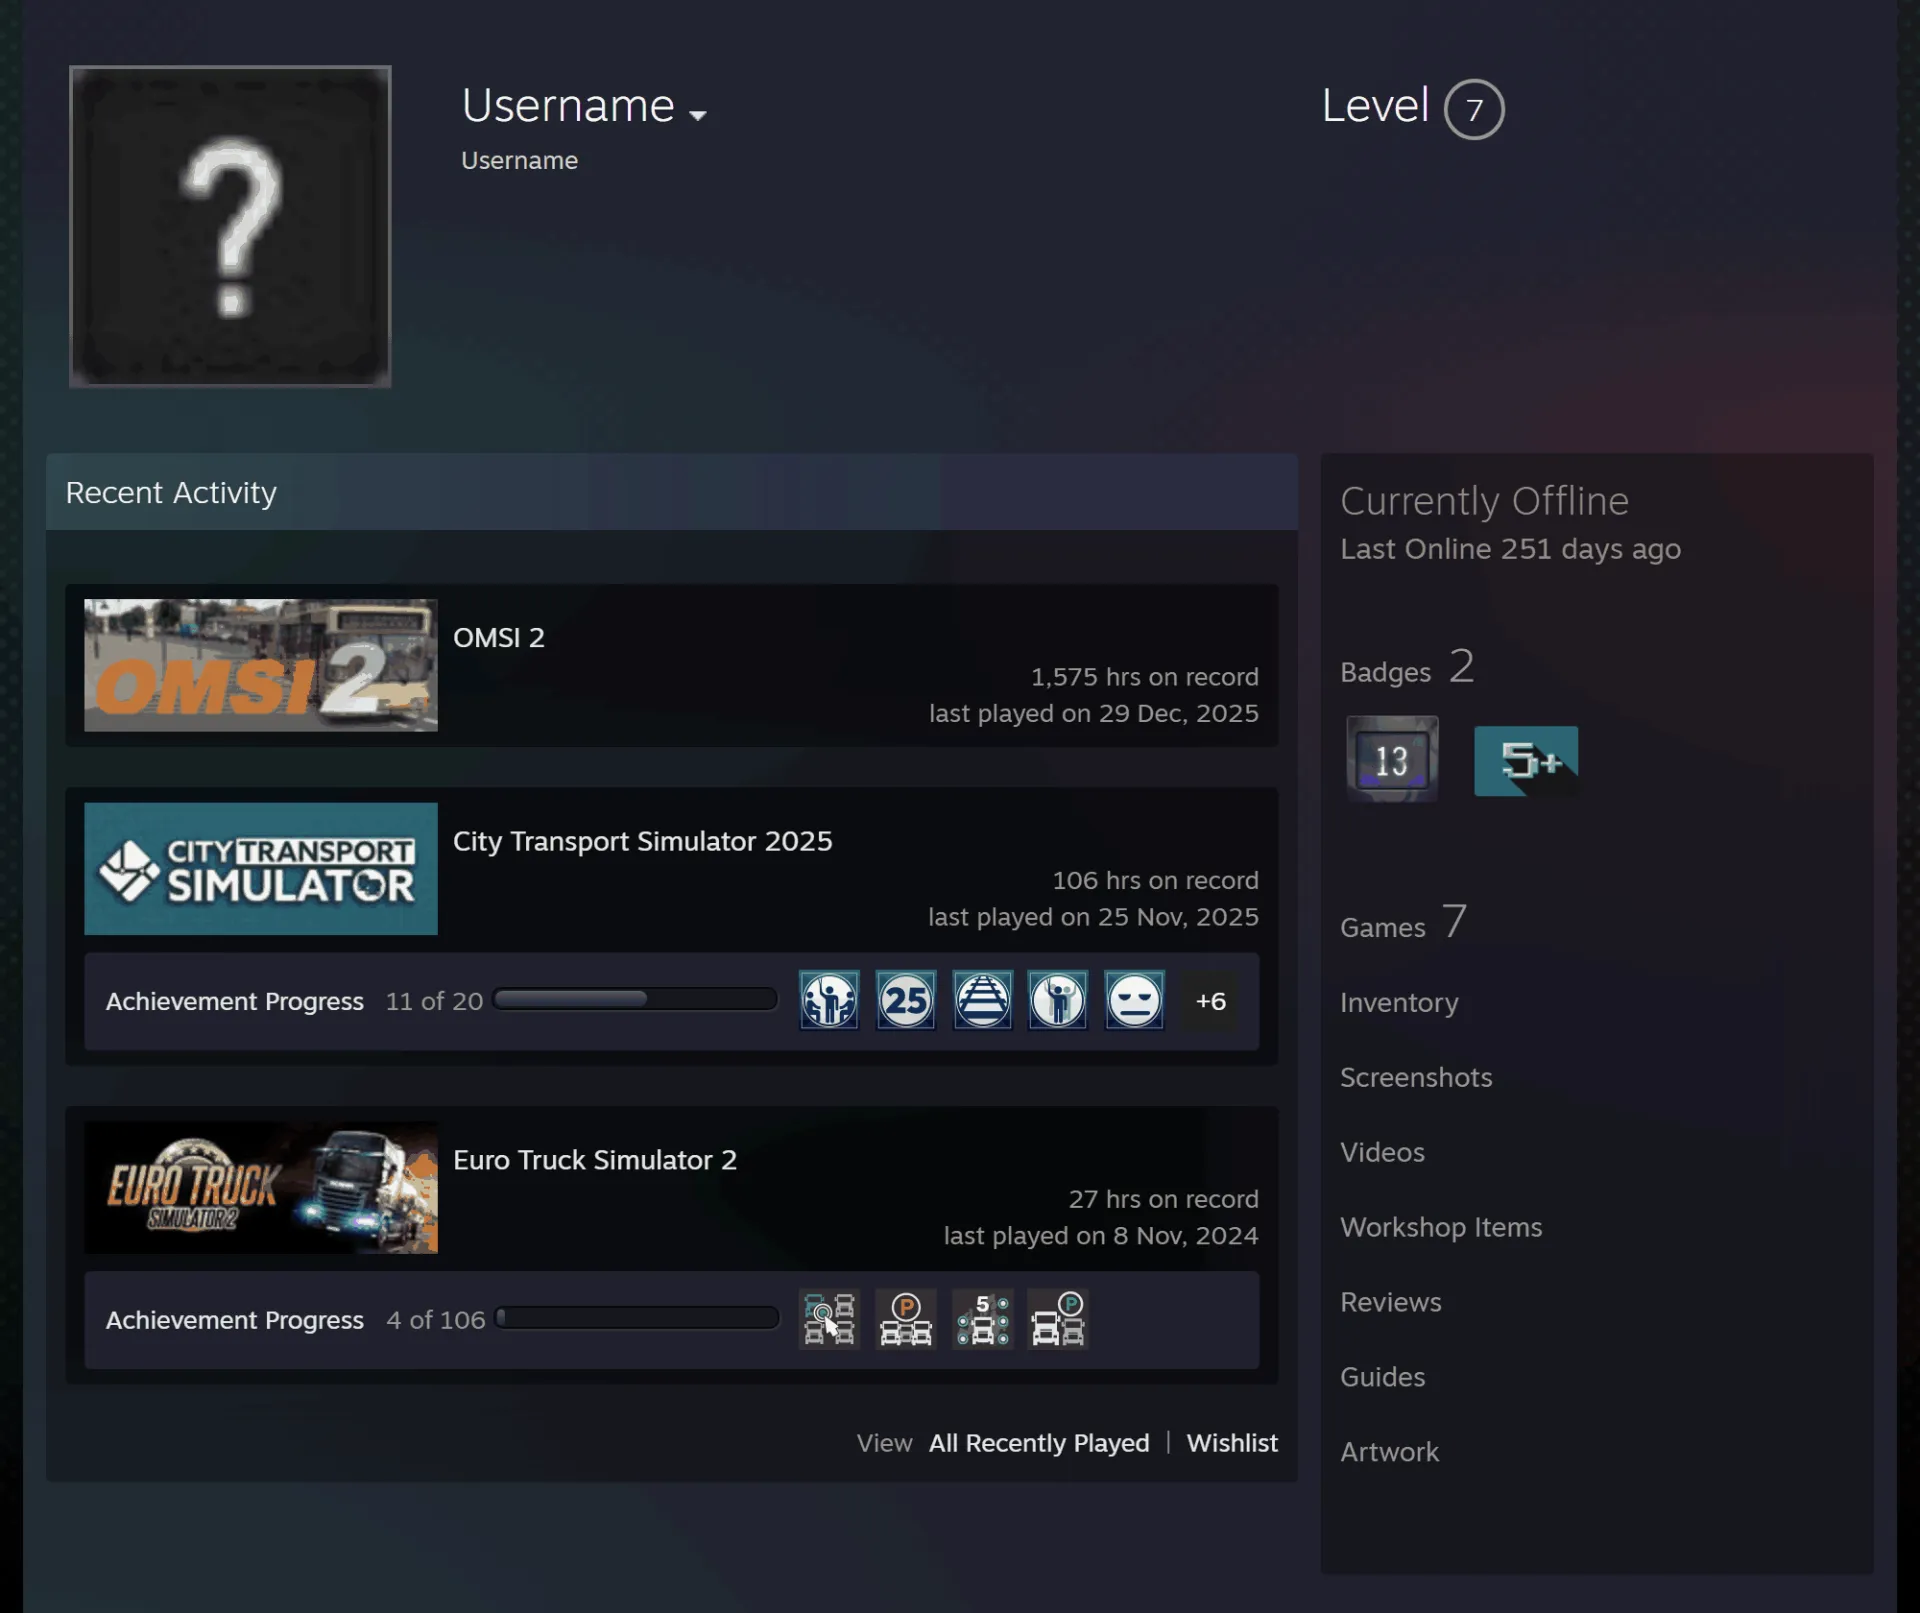Click the 'Last Online 251 days ago' text

point(1510,549)
